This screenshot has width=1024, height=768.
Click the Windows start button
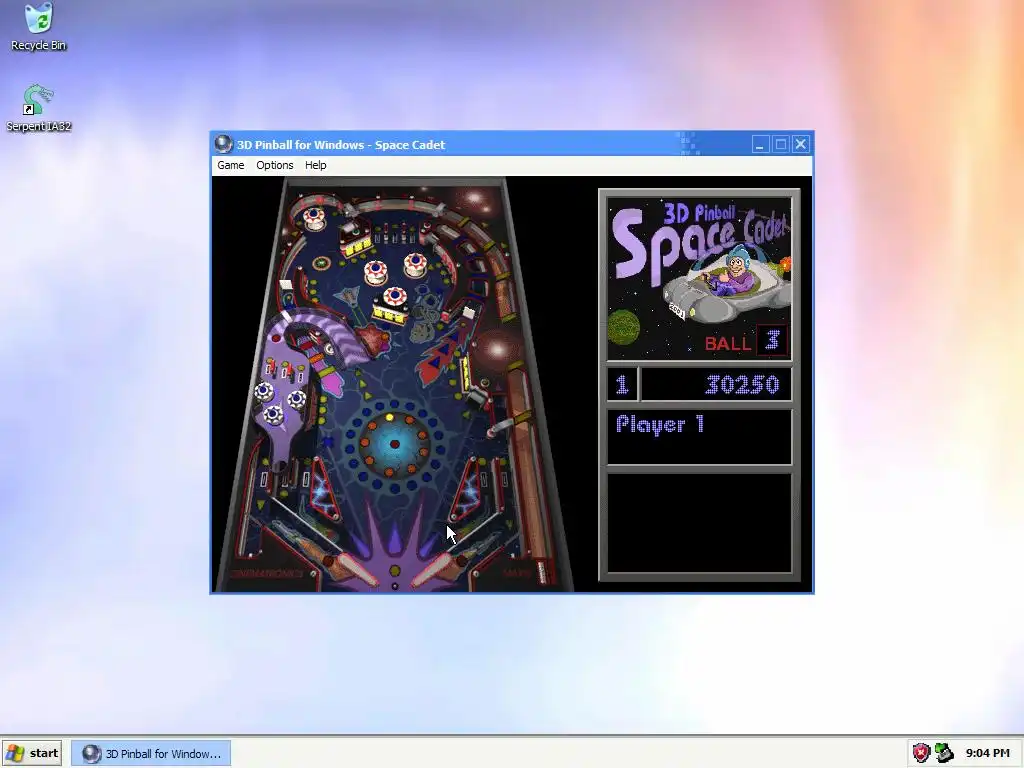32,753
